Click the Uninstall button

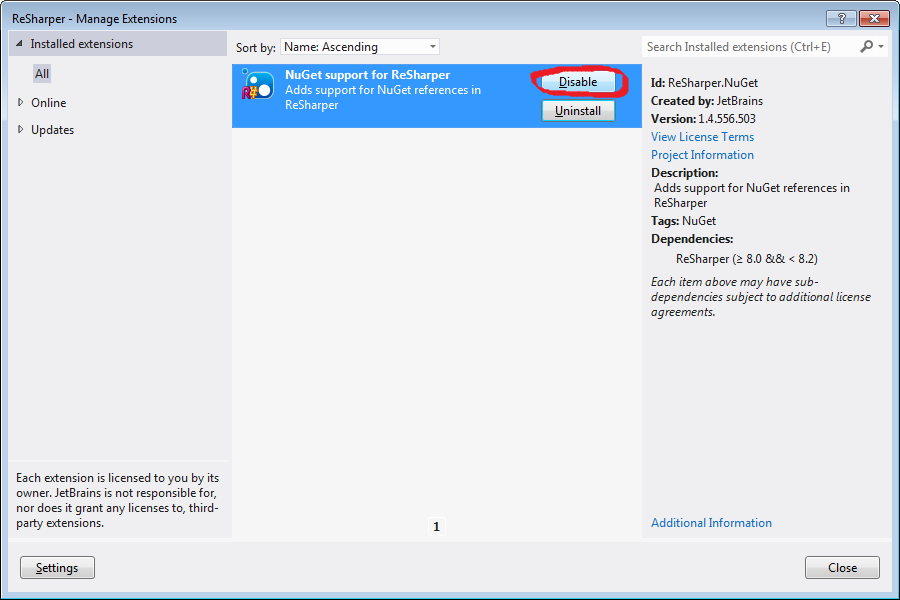(x=578, y=111)
